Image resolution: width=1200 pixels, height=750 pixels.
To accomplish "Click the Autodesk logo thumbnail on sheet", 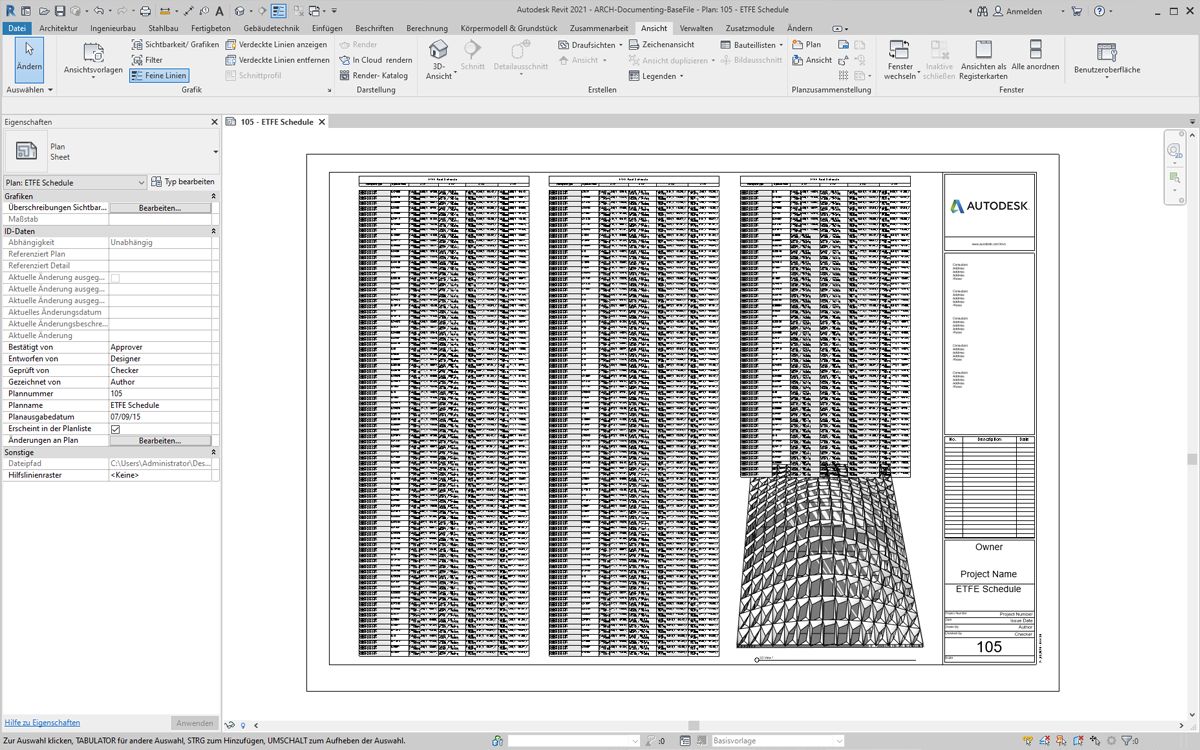I will (989, 205).
